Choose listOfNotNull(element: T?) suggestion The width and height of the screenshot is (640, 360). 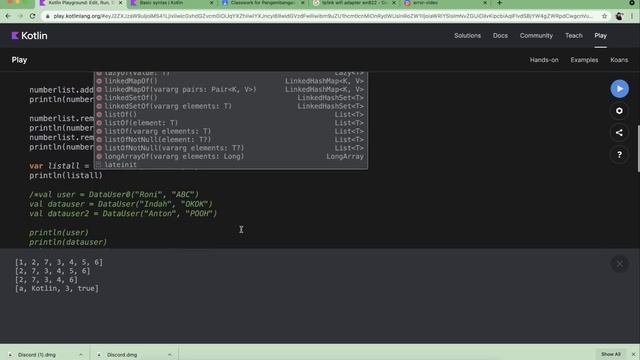coord(231,140)
